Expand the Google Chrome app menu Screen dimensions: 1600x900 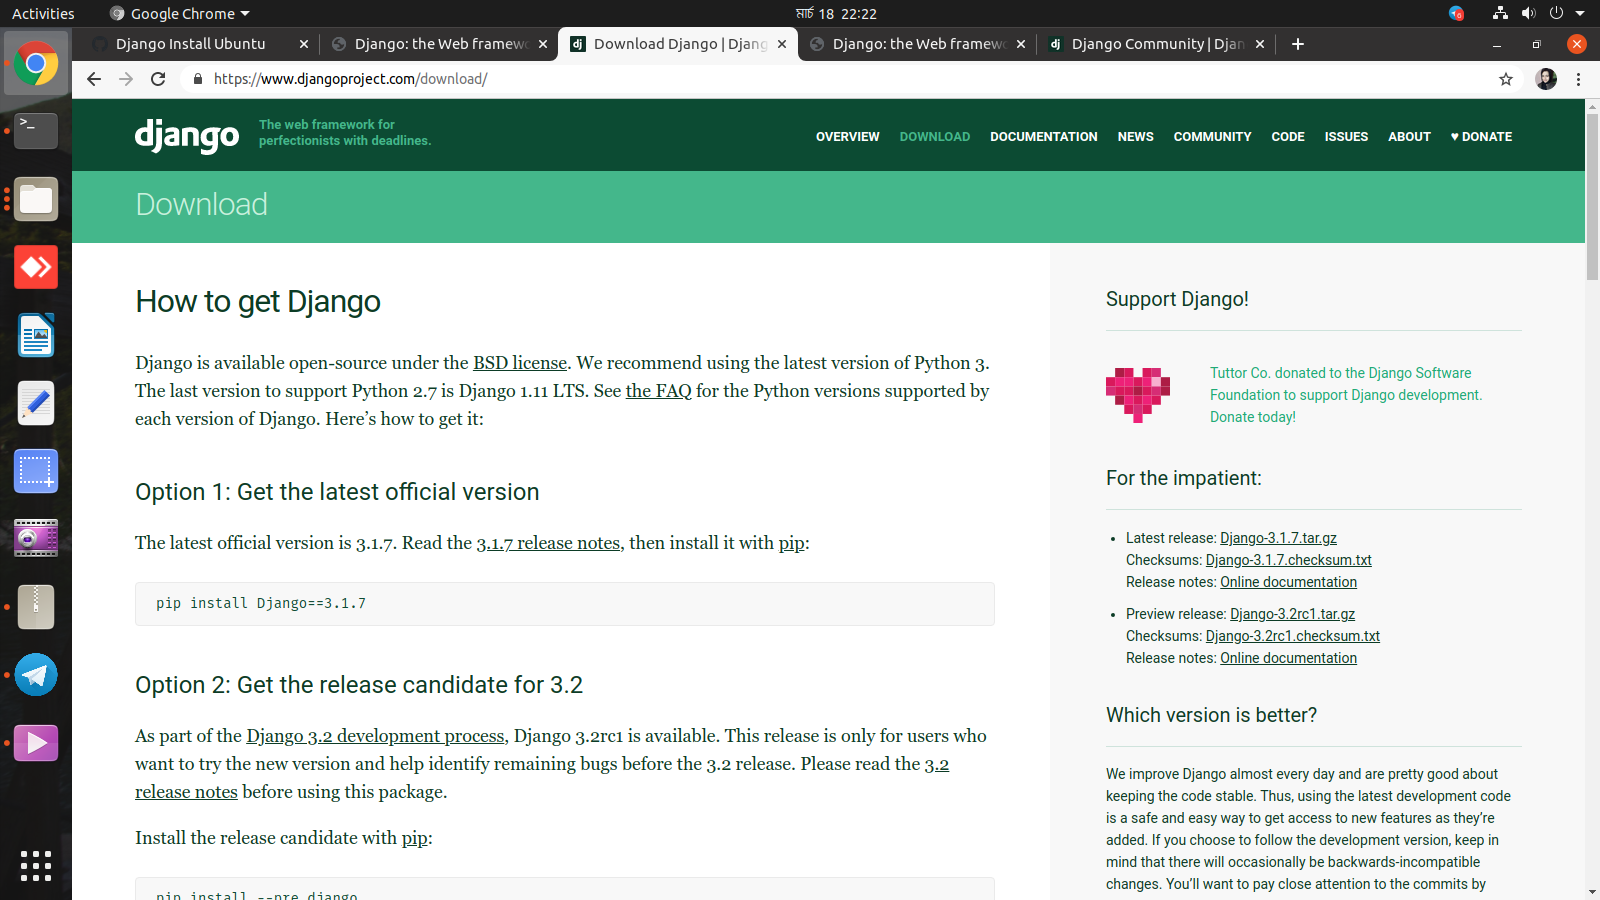point(180,14)
